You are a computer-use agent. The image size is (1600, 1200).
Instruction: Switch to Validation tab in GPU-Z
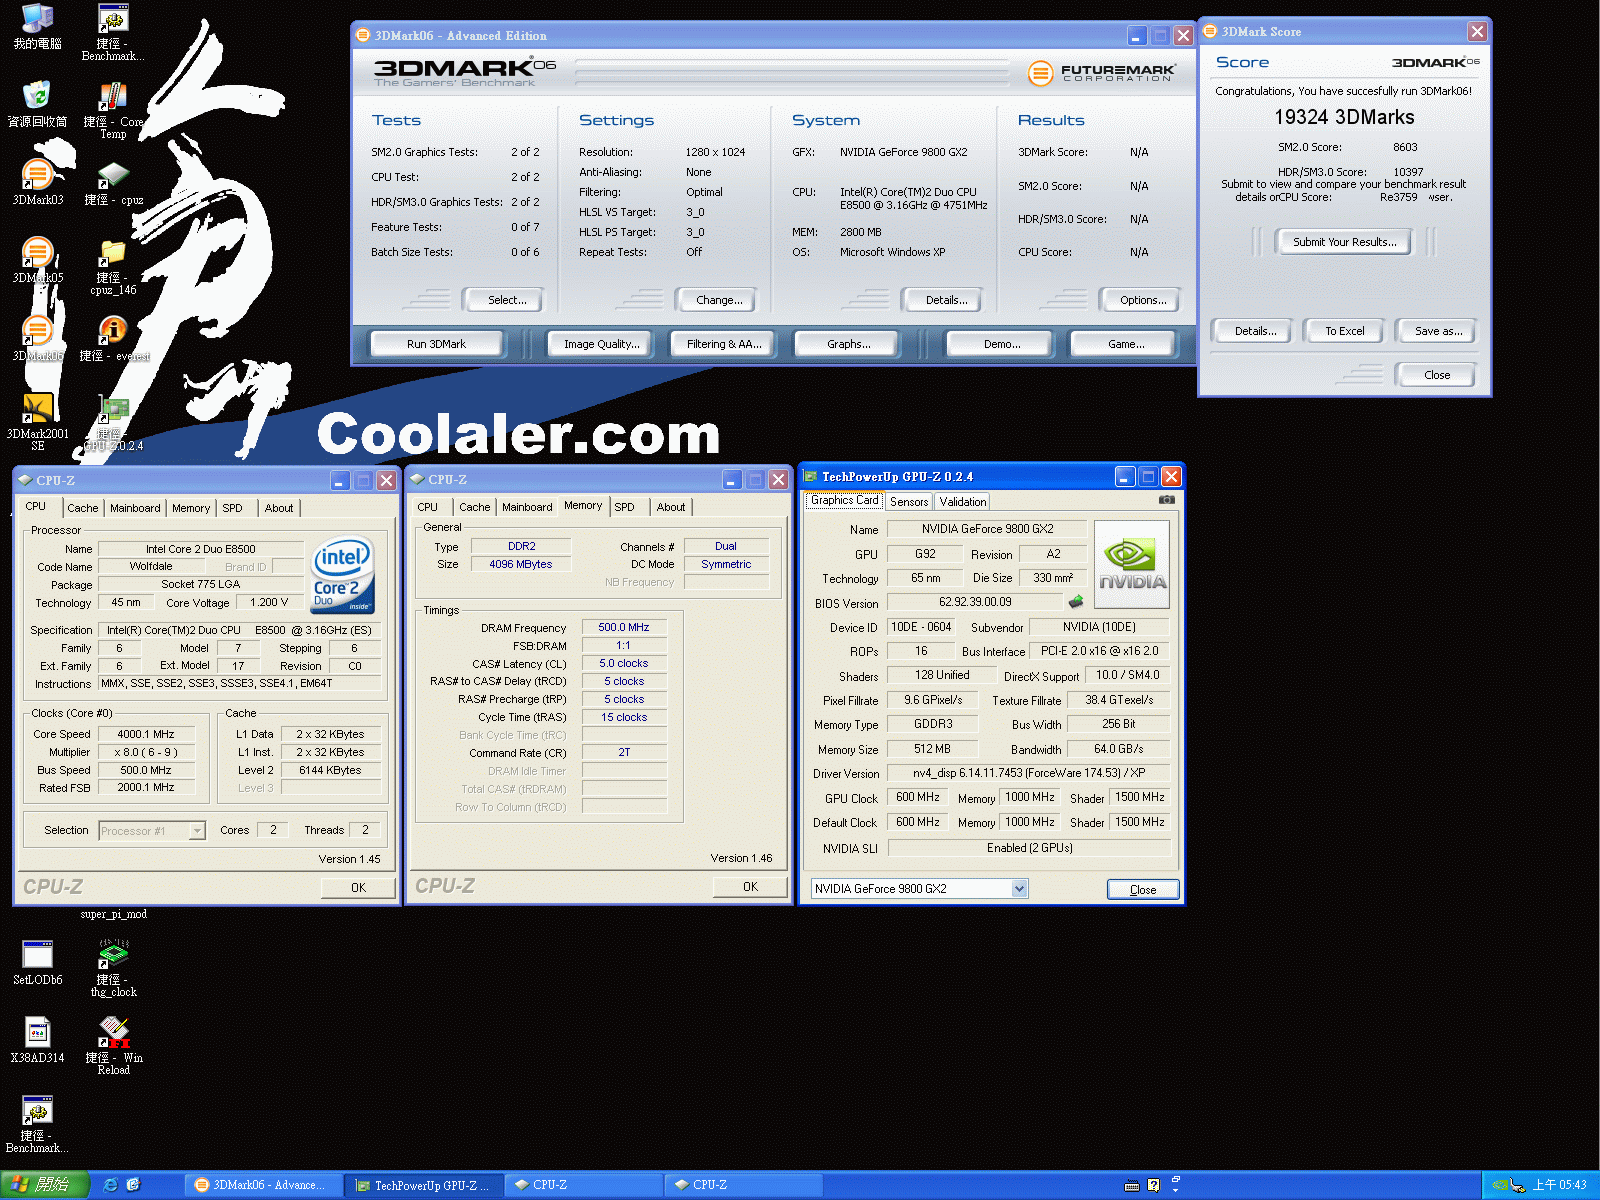(963, 502)
